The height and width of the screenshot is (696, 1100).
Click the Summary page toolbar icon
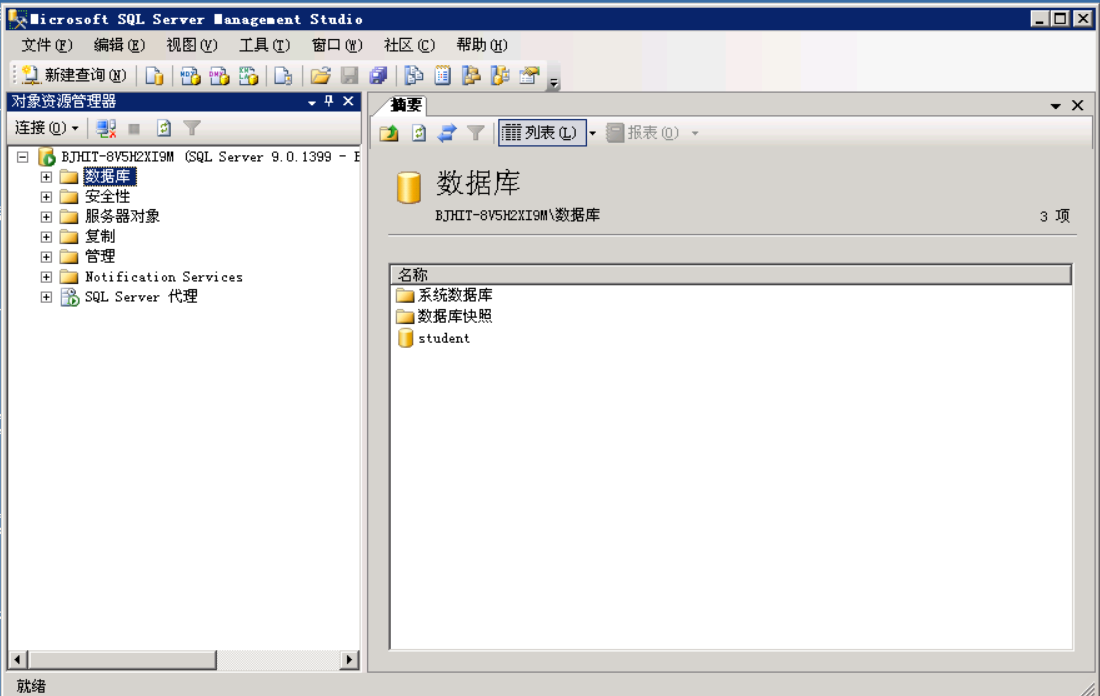(x=443, y=75)
